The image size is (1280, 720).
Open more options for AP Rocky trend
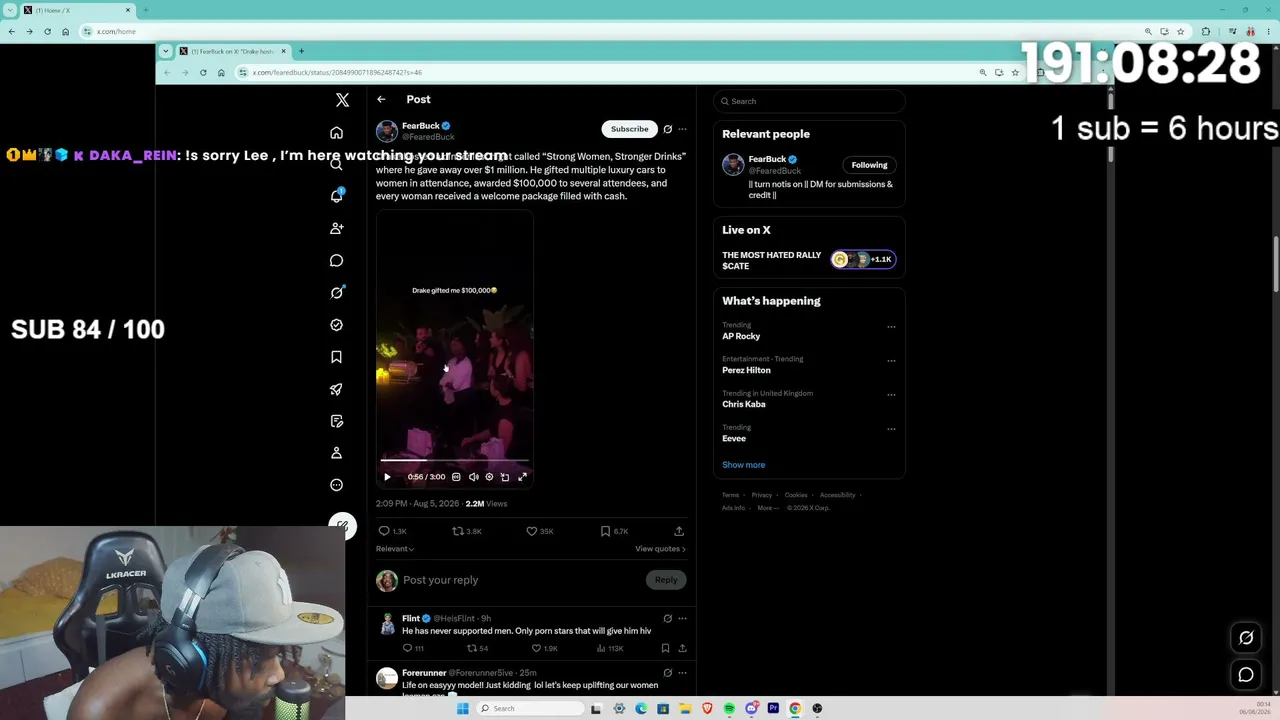coord(891,326)
